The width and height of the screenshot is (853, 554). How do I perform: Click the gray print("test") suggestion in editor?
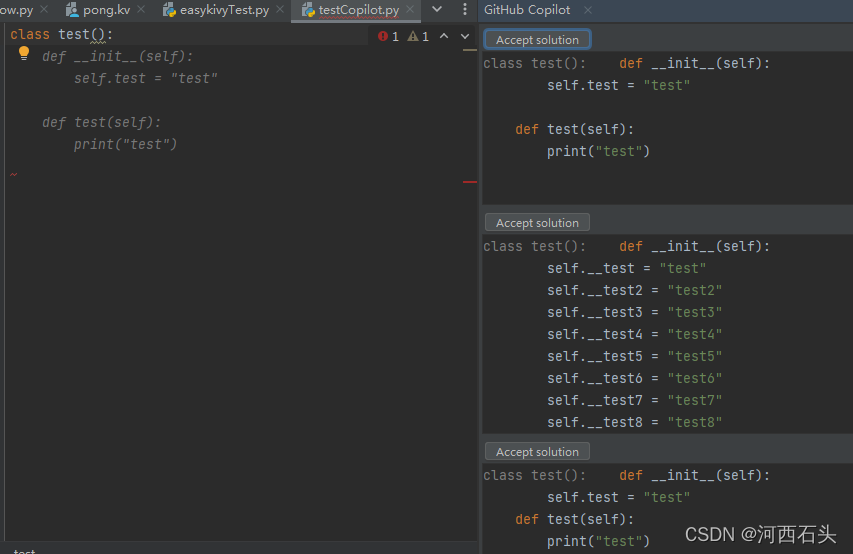[x=126, y=144]
